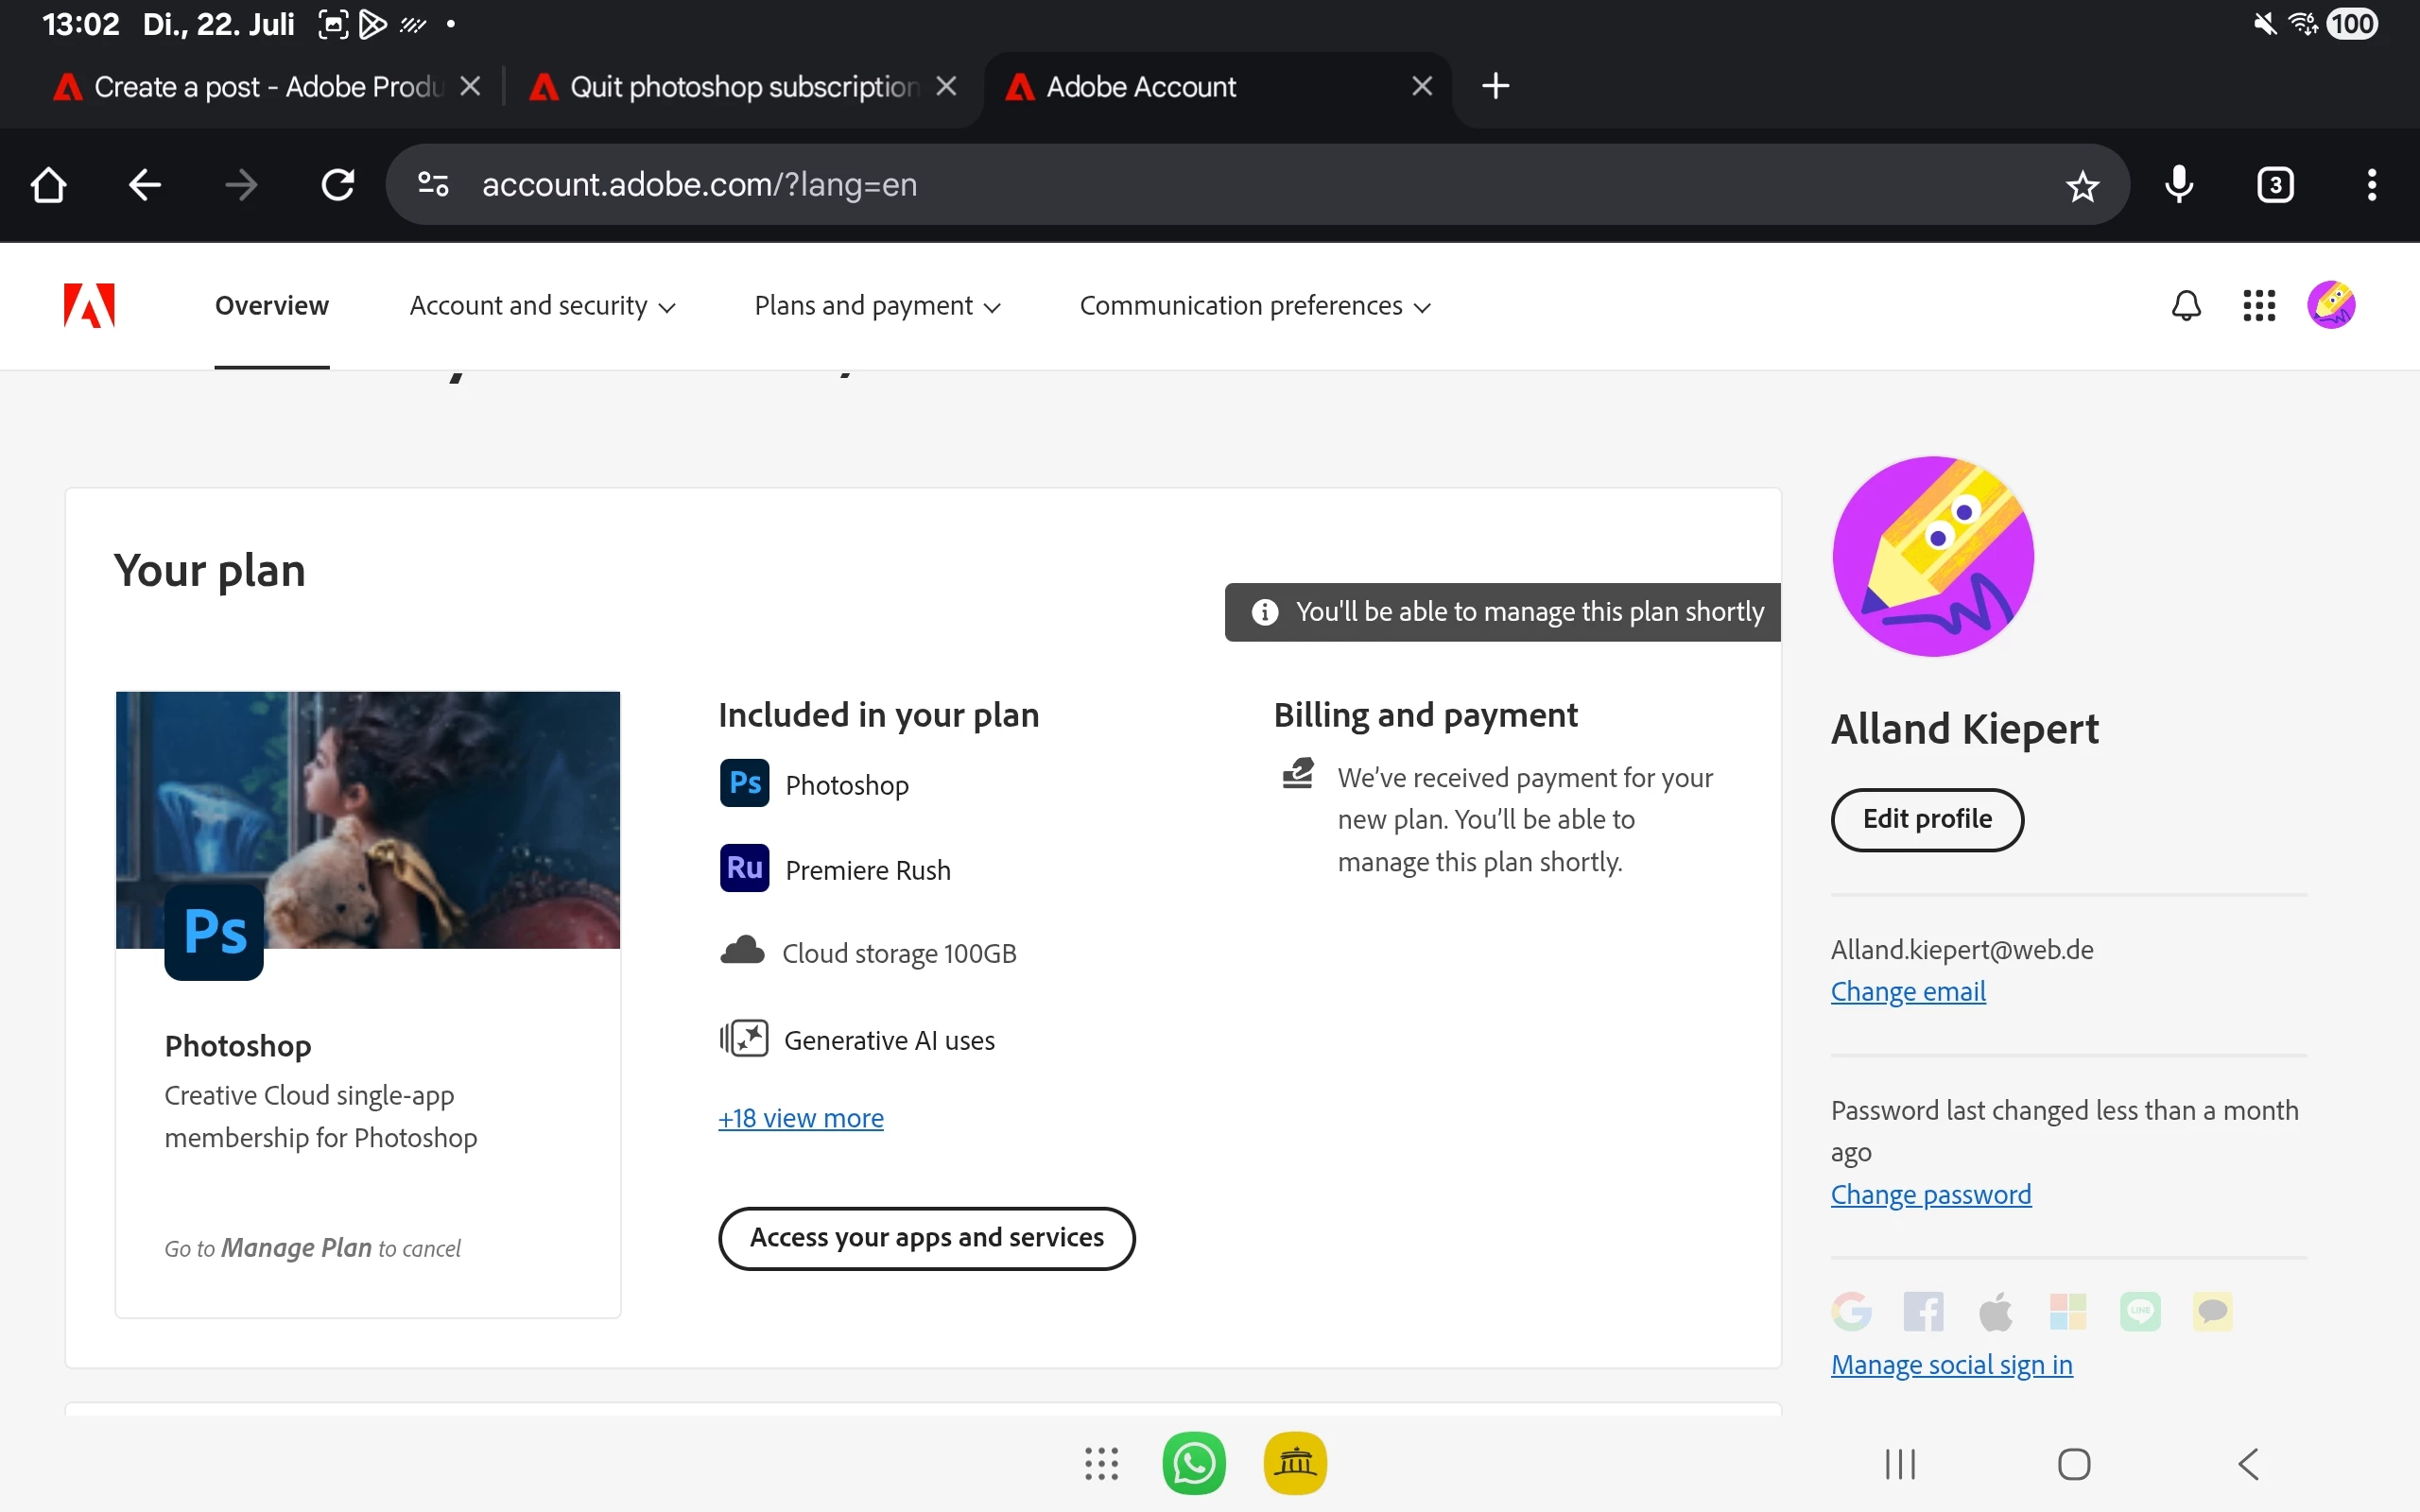Open the Adobe apps grid icon
The image size is (2420, 1512).
pos(2258,305)
